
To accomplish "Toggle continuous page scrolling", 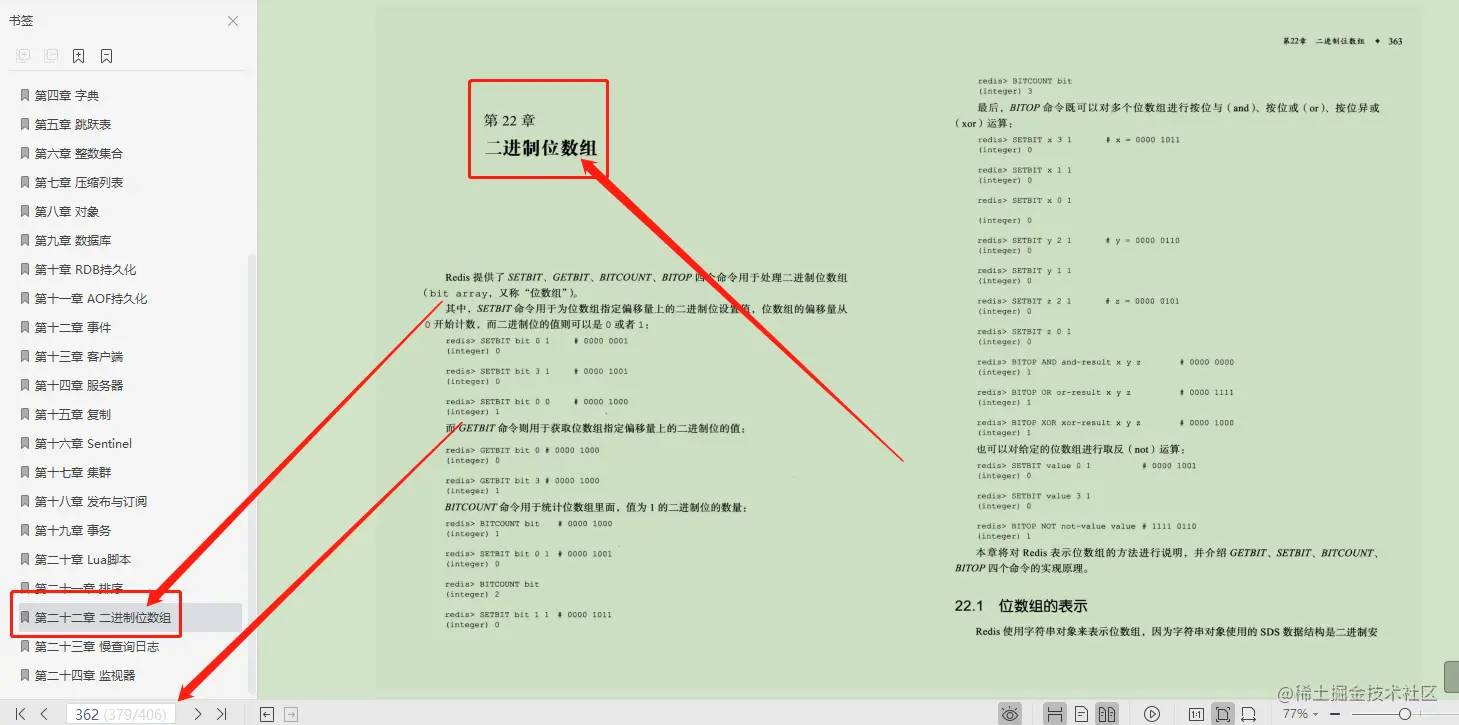I will (x=1054, y=714).
